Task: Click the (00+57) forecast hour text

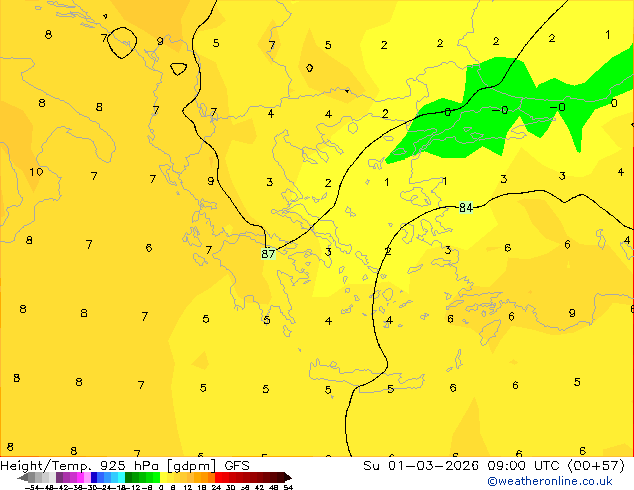Action: tap(596, 466)
